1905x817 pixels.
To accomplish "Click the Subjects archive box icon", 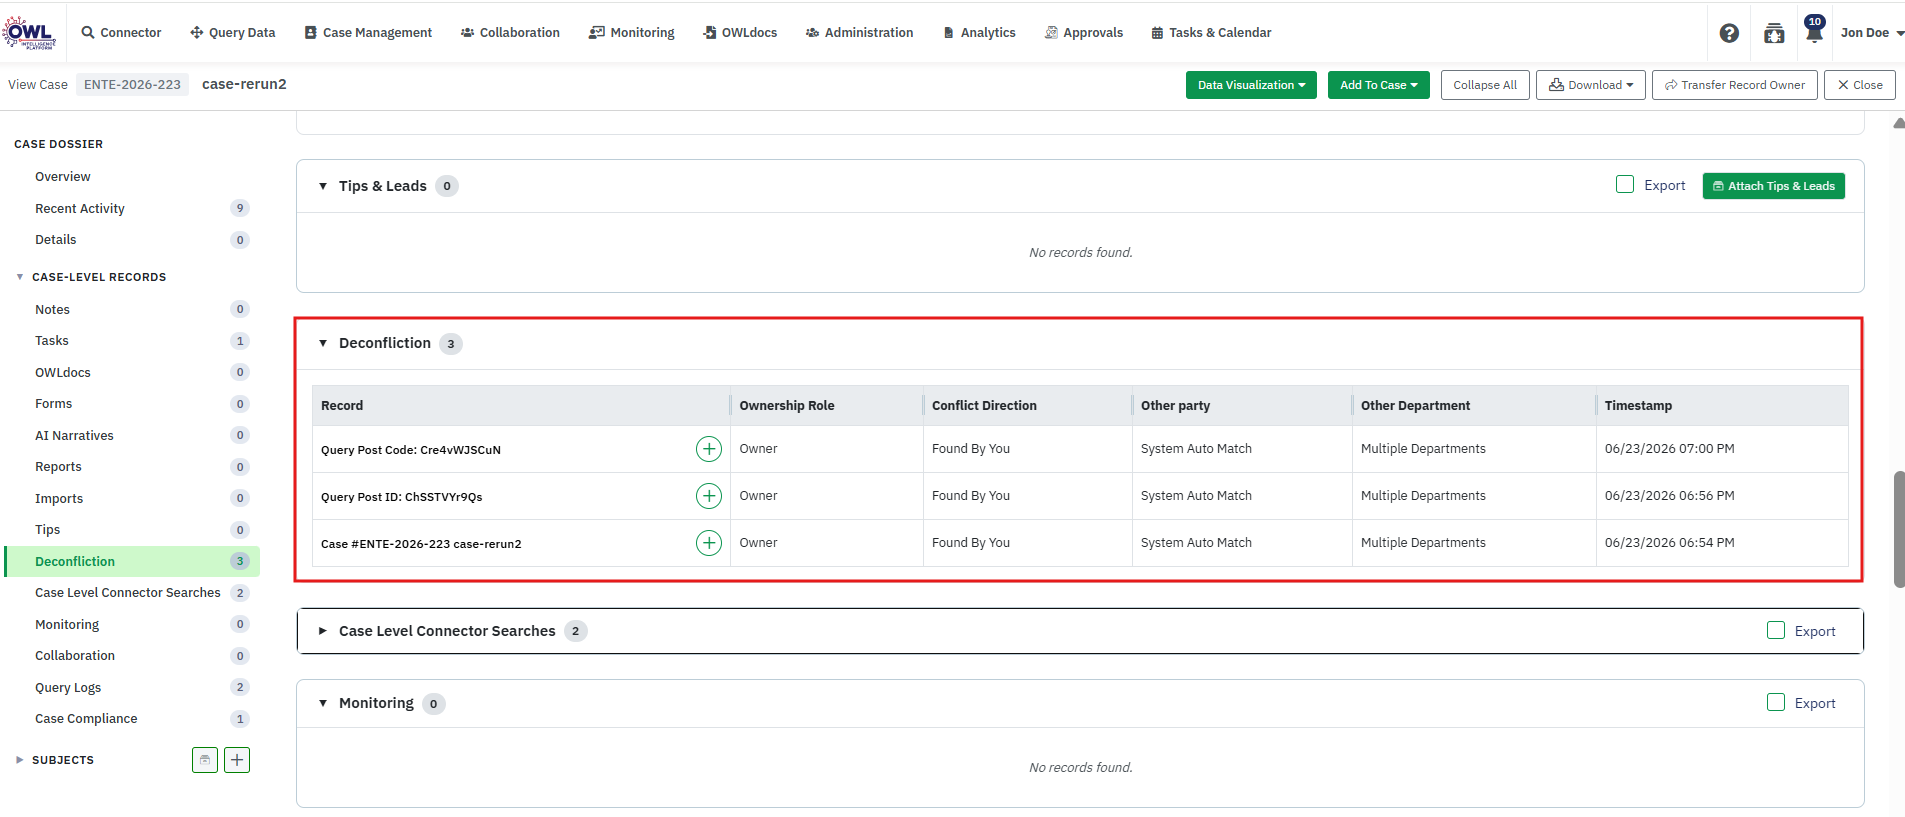I will coord(205,760).
